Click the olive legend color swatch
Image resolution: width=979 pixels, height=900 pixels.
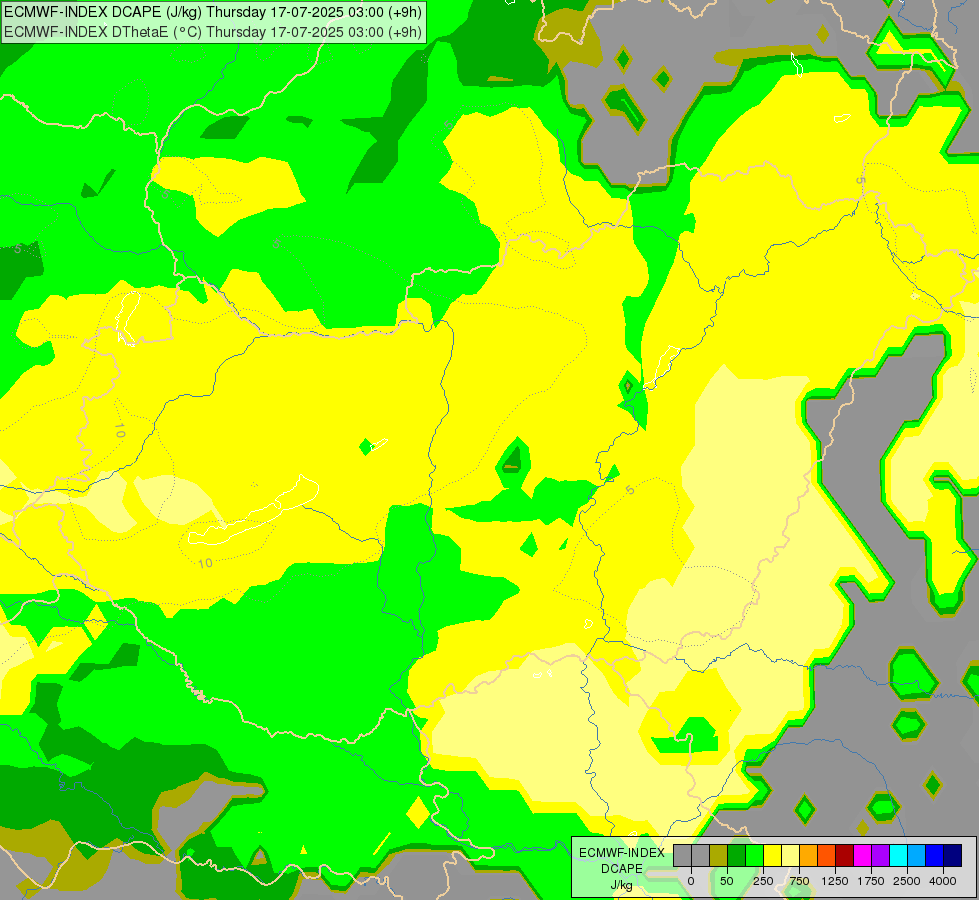[719, 855]
